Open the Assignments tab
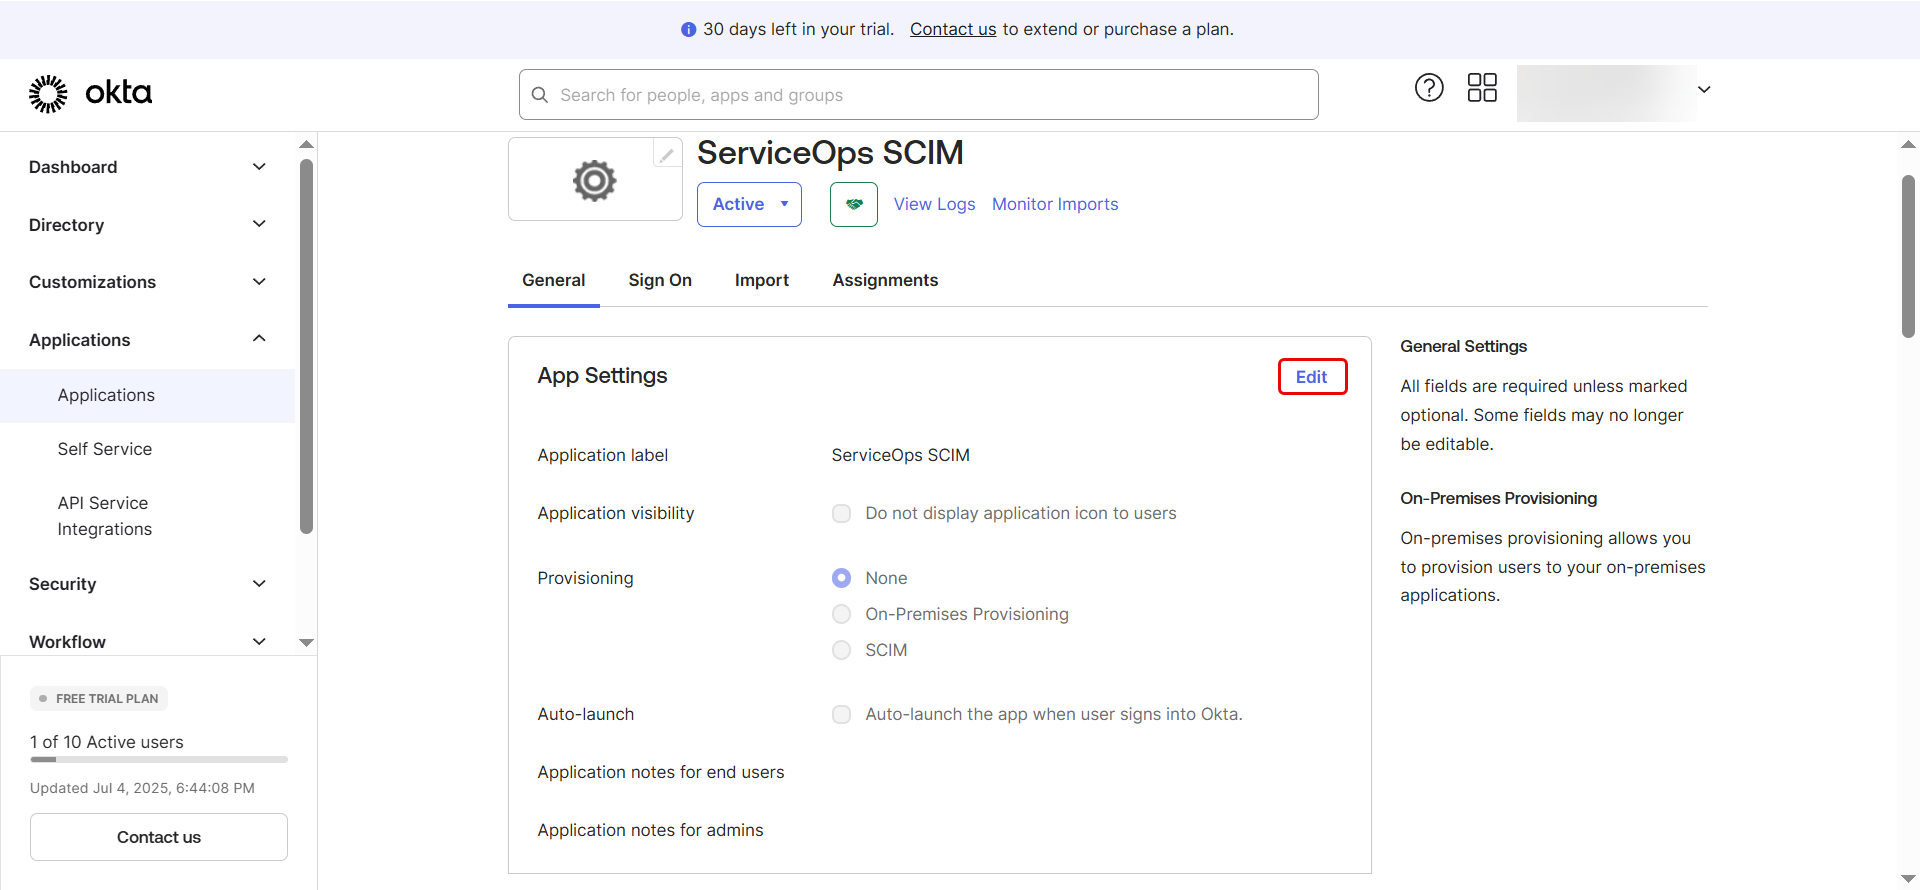 (x=885, y=280)
